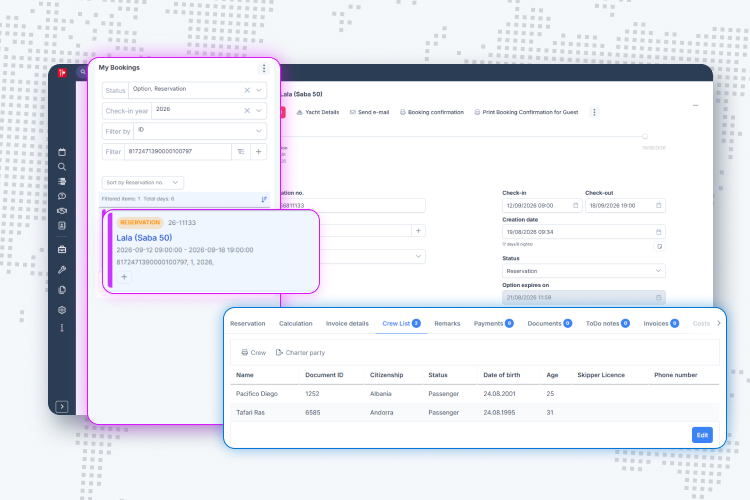The height and width of the screenshot is (500, 750).
Task: Click the red app logo in the top-left corner
Action: click(62, 73)
